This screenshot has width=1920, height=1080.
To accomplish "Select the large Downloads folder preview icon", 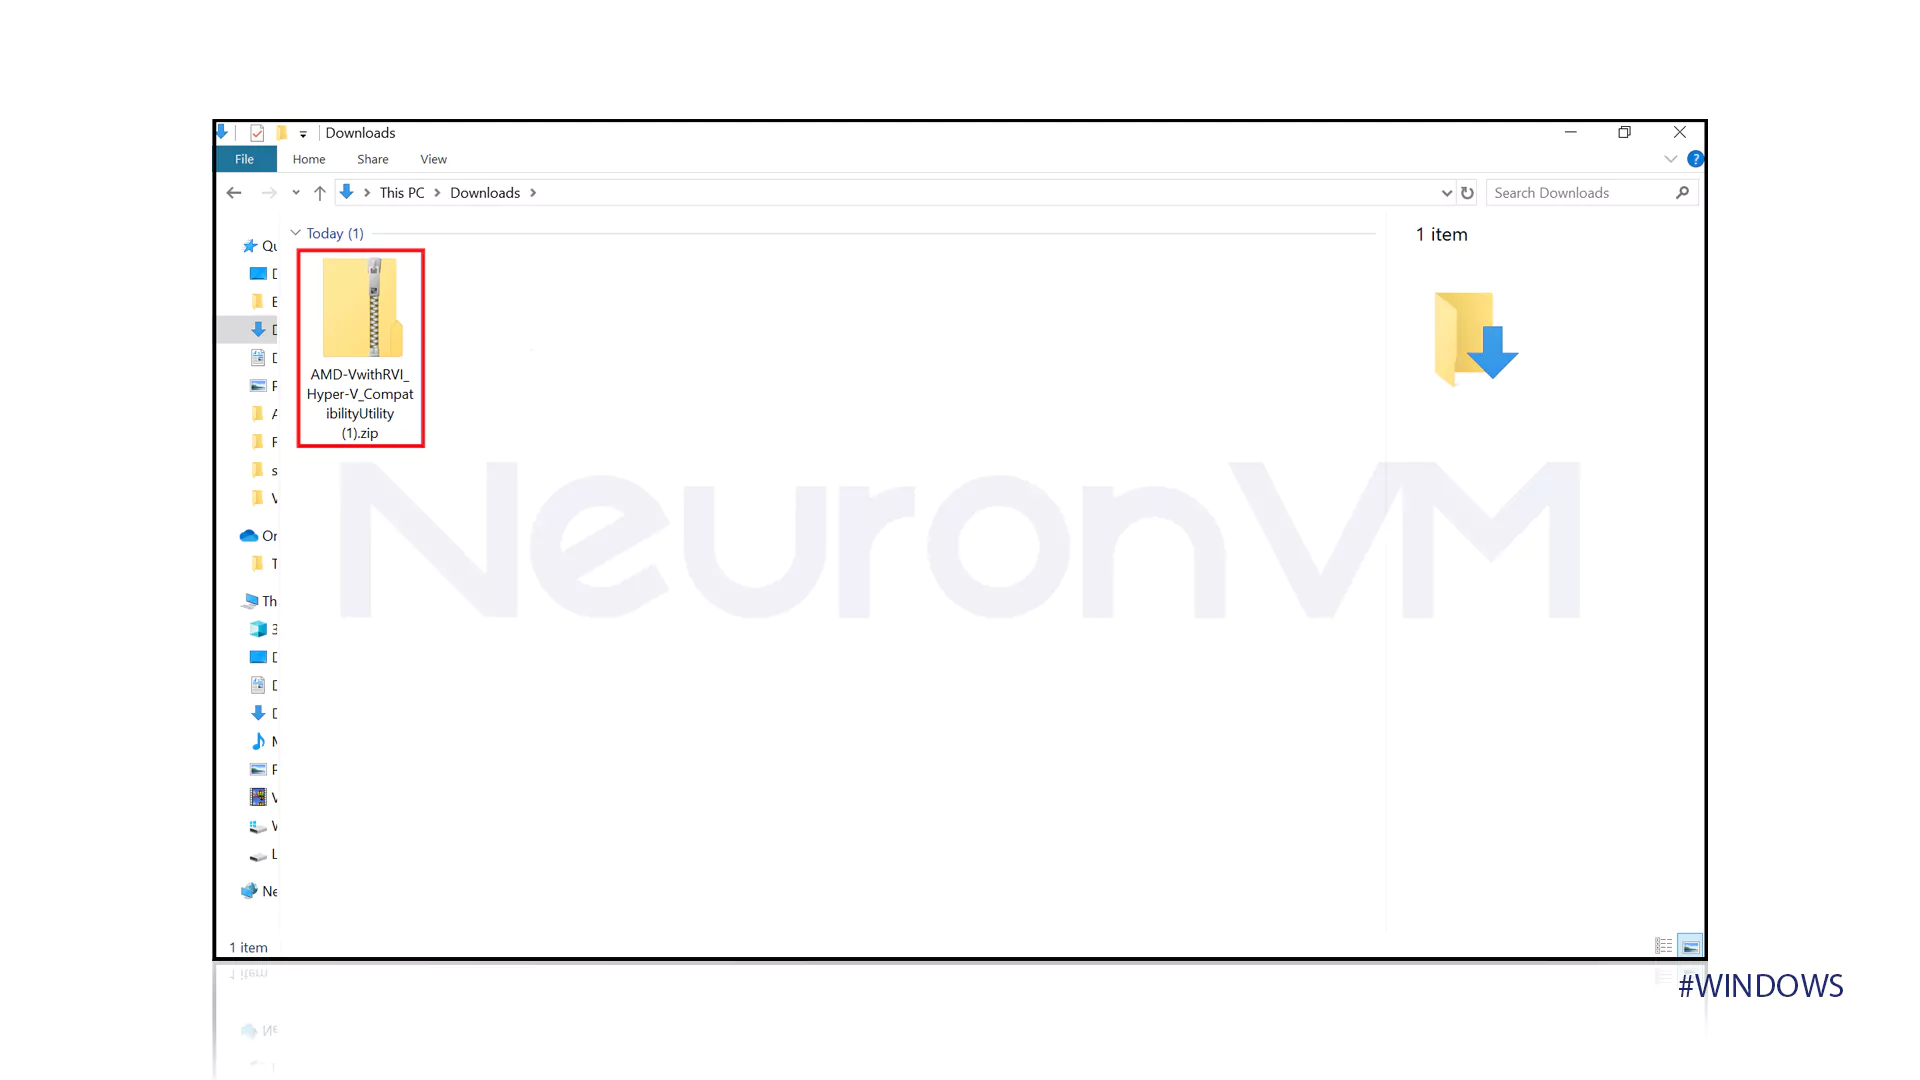I will coord(1474,336).
